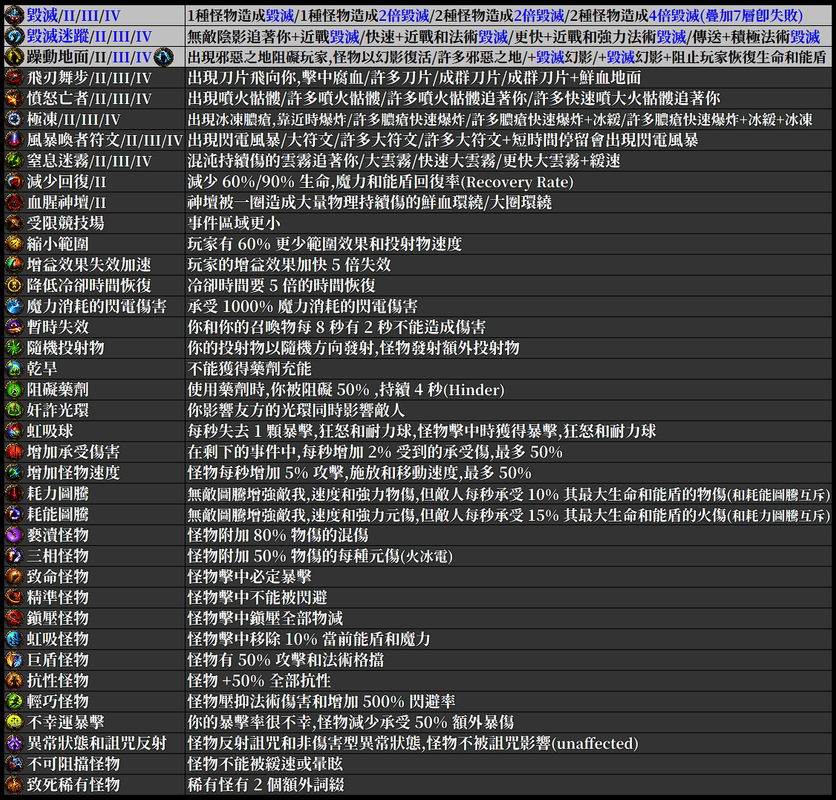Click the 輕巧怪物 icon

pyautogui.click(x=14, y=702)
